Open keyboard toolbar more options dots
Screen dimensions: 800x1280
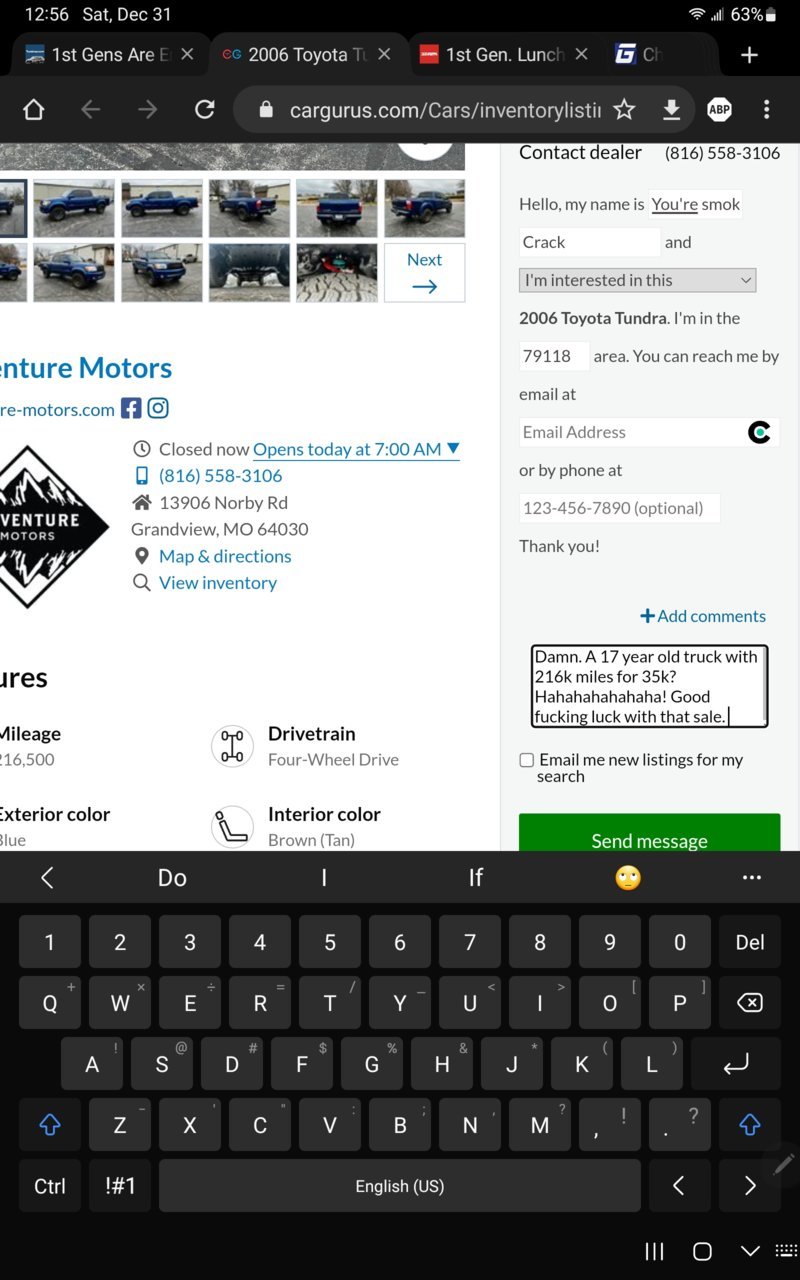[752, 877]
